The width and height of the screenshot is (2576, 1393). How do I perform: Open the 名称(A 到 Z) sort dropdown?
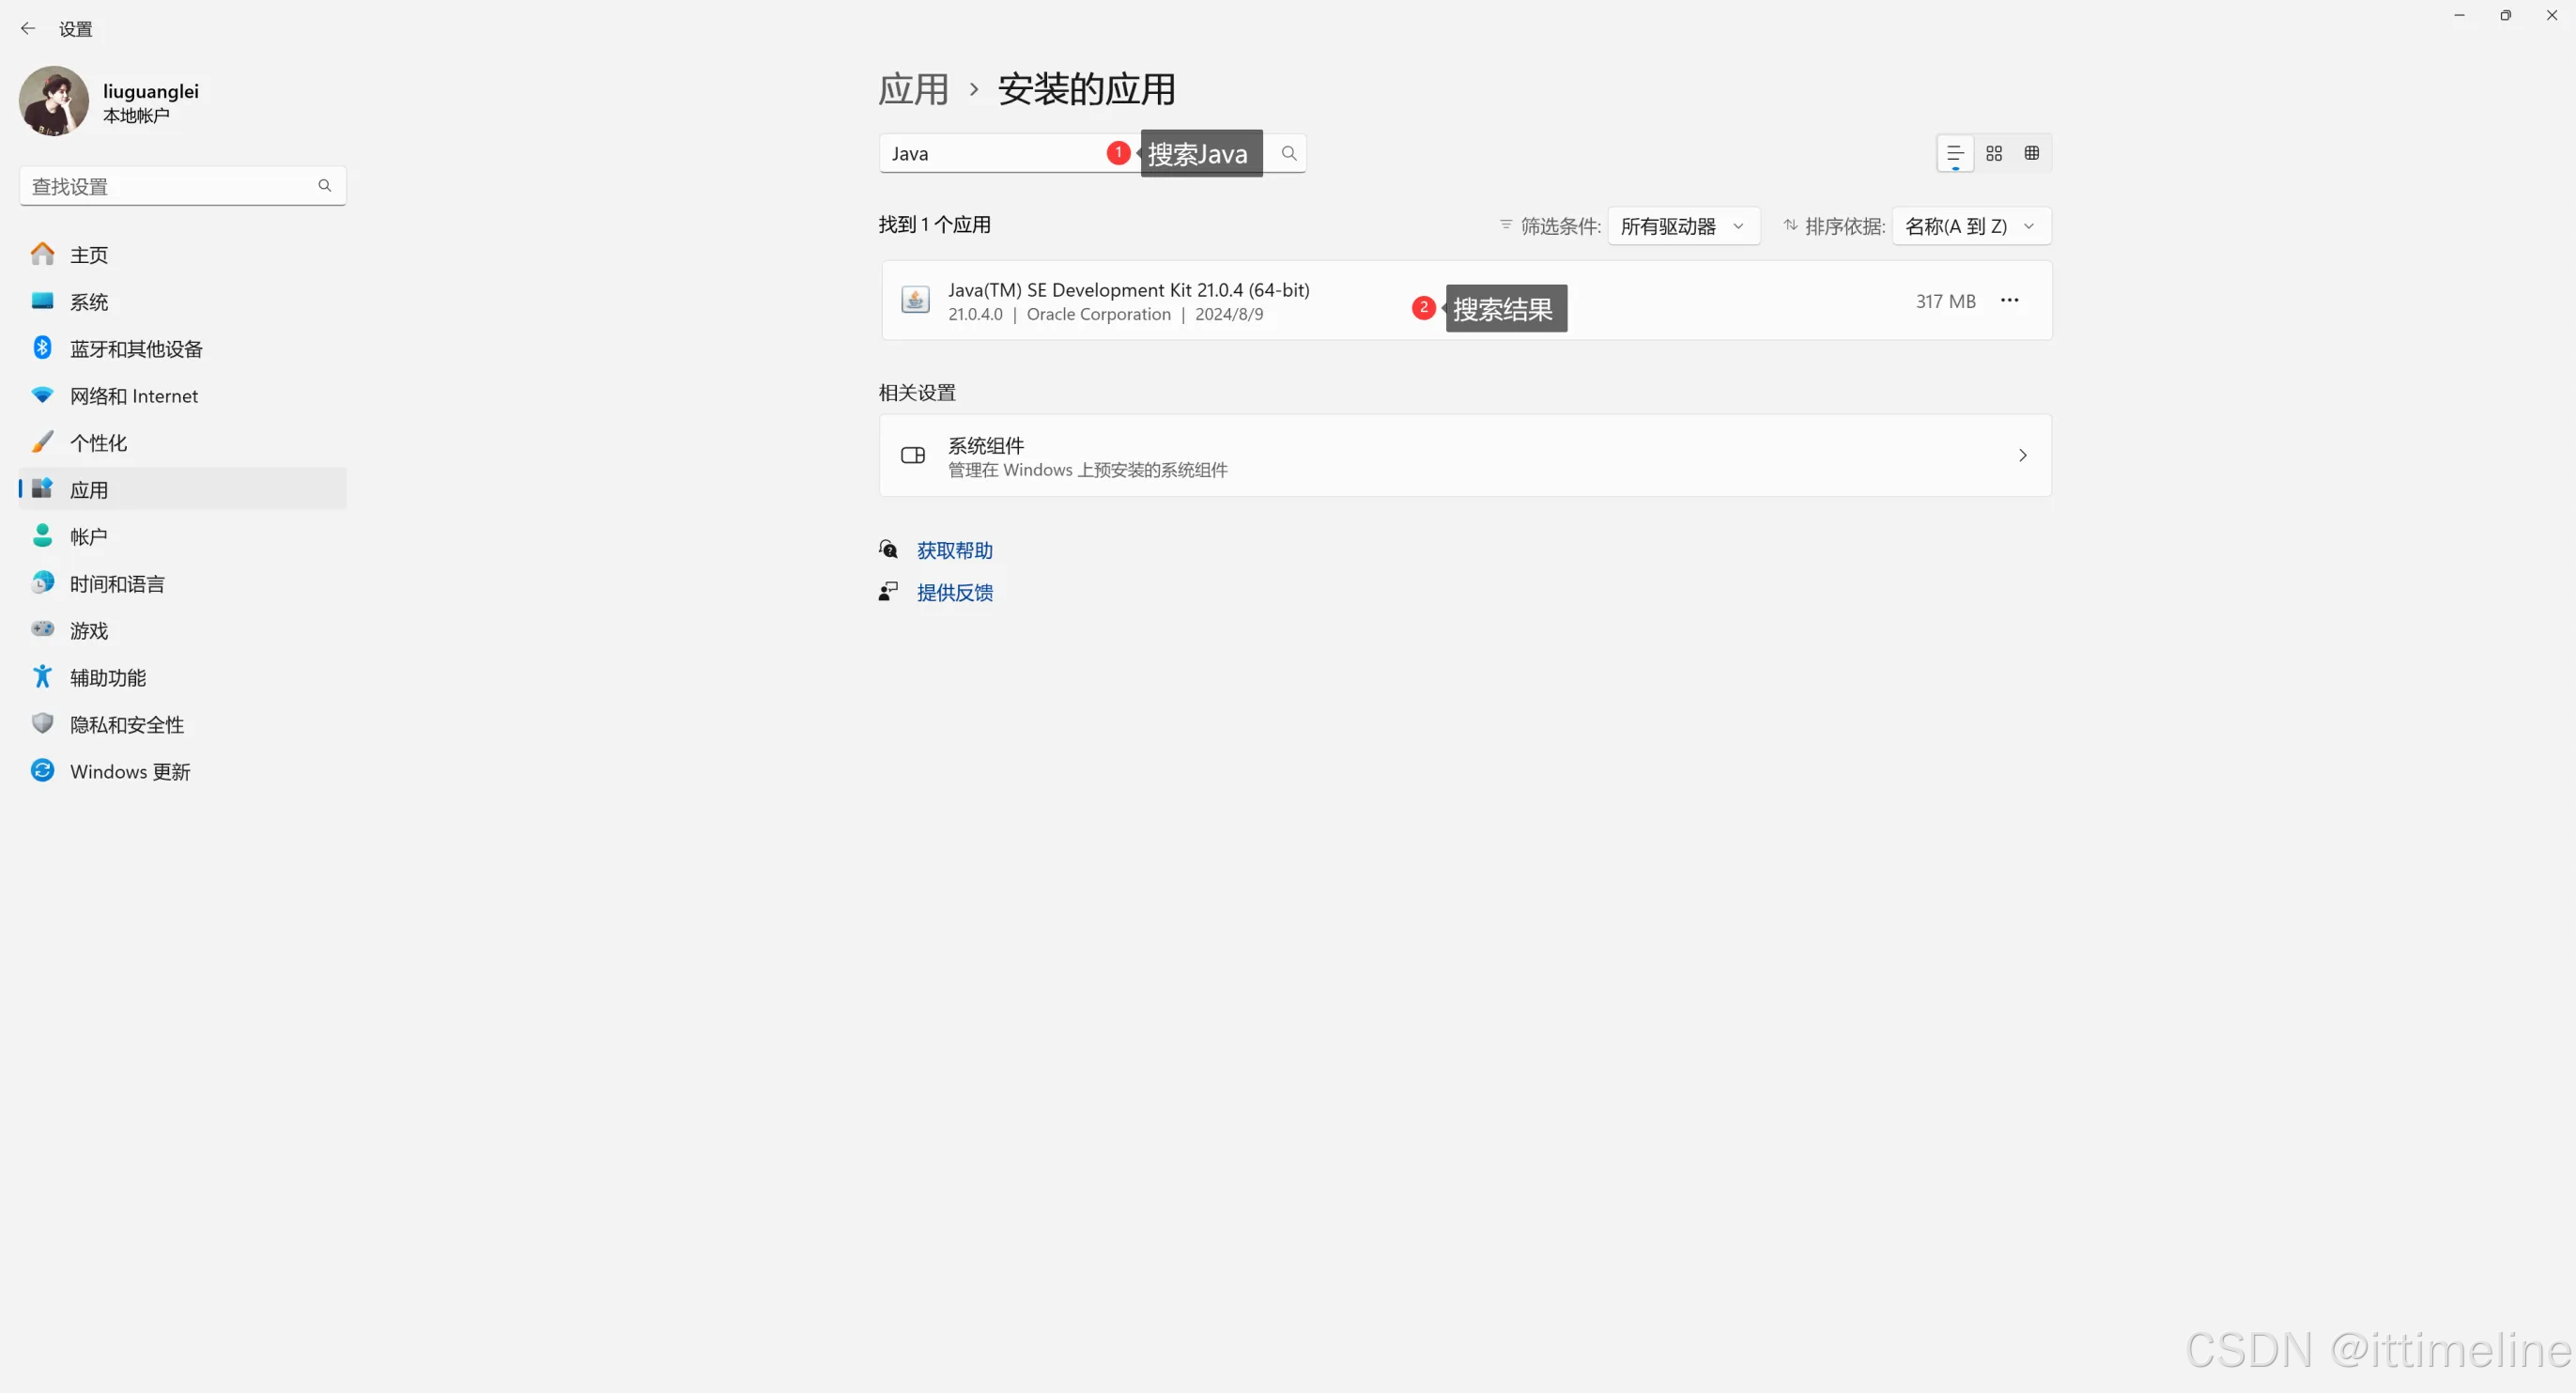tap(1970, 226)
